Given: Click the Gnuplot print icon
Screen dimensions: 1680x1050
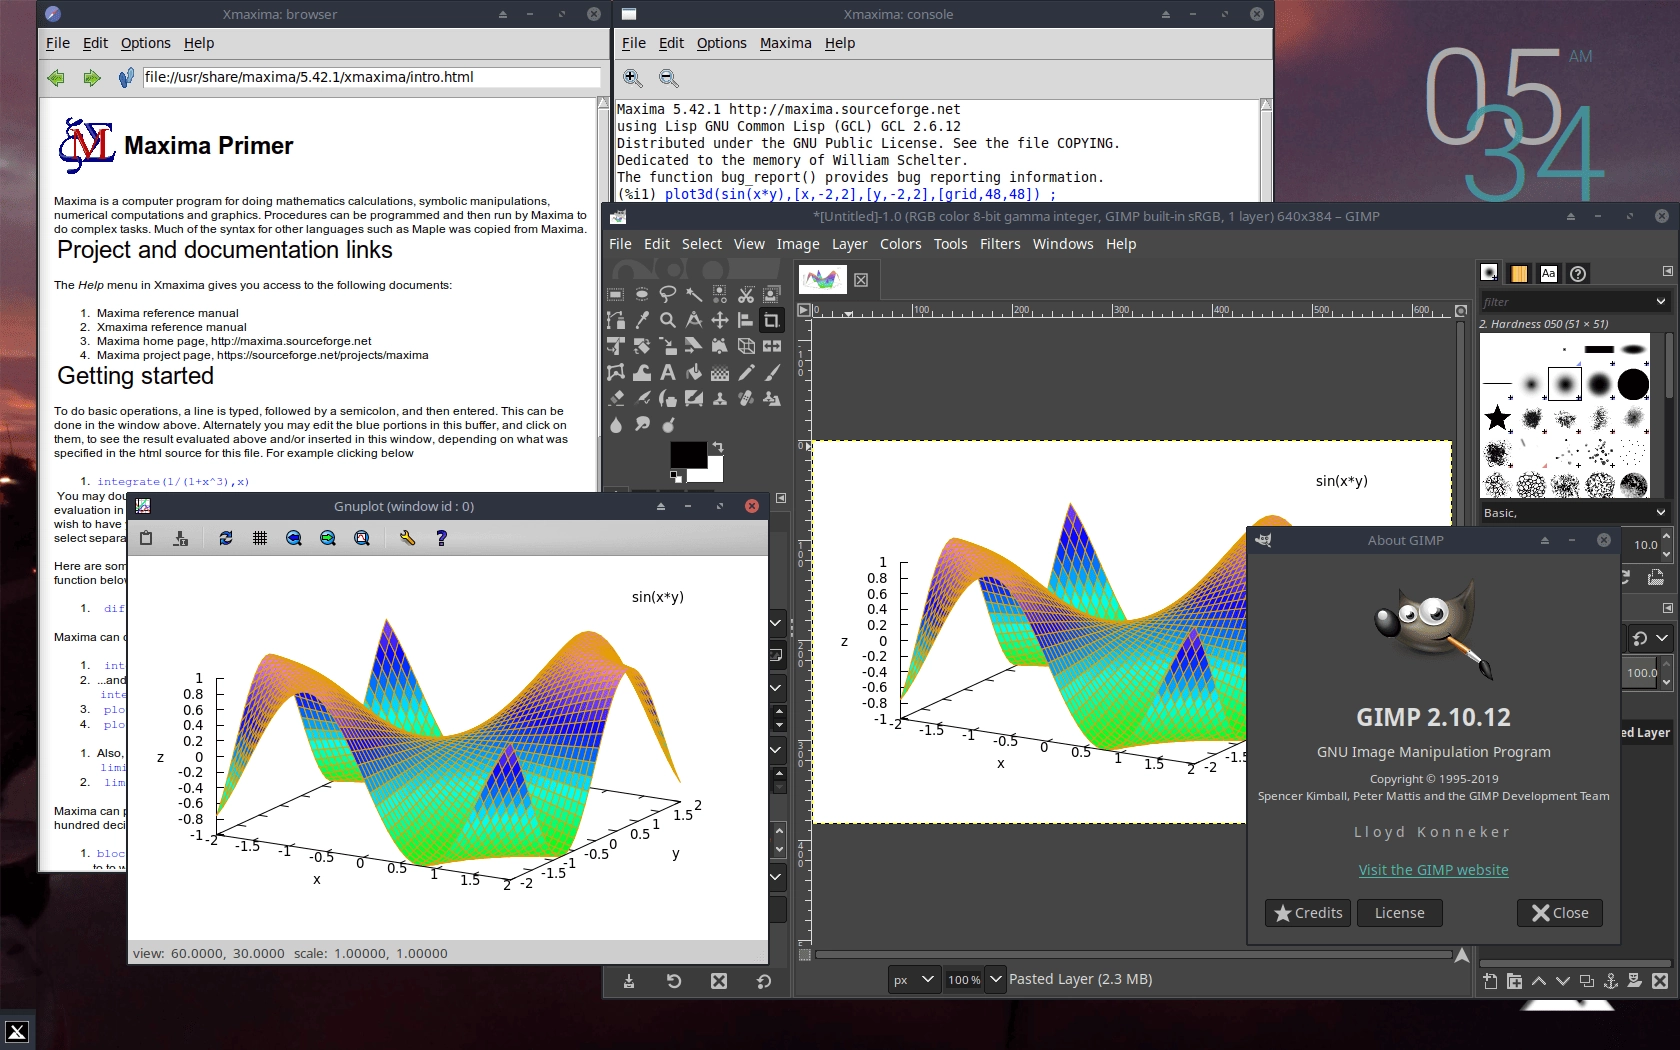Looking at the screenshot, I should (181, 538).
